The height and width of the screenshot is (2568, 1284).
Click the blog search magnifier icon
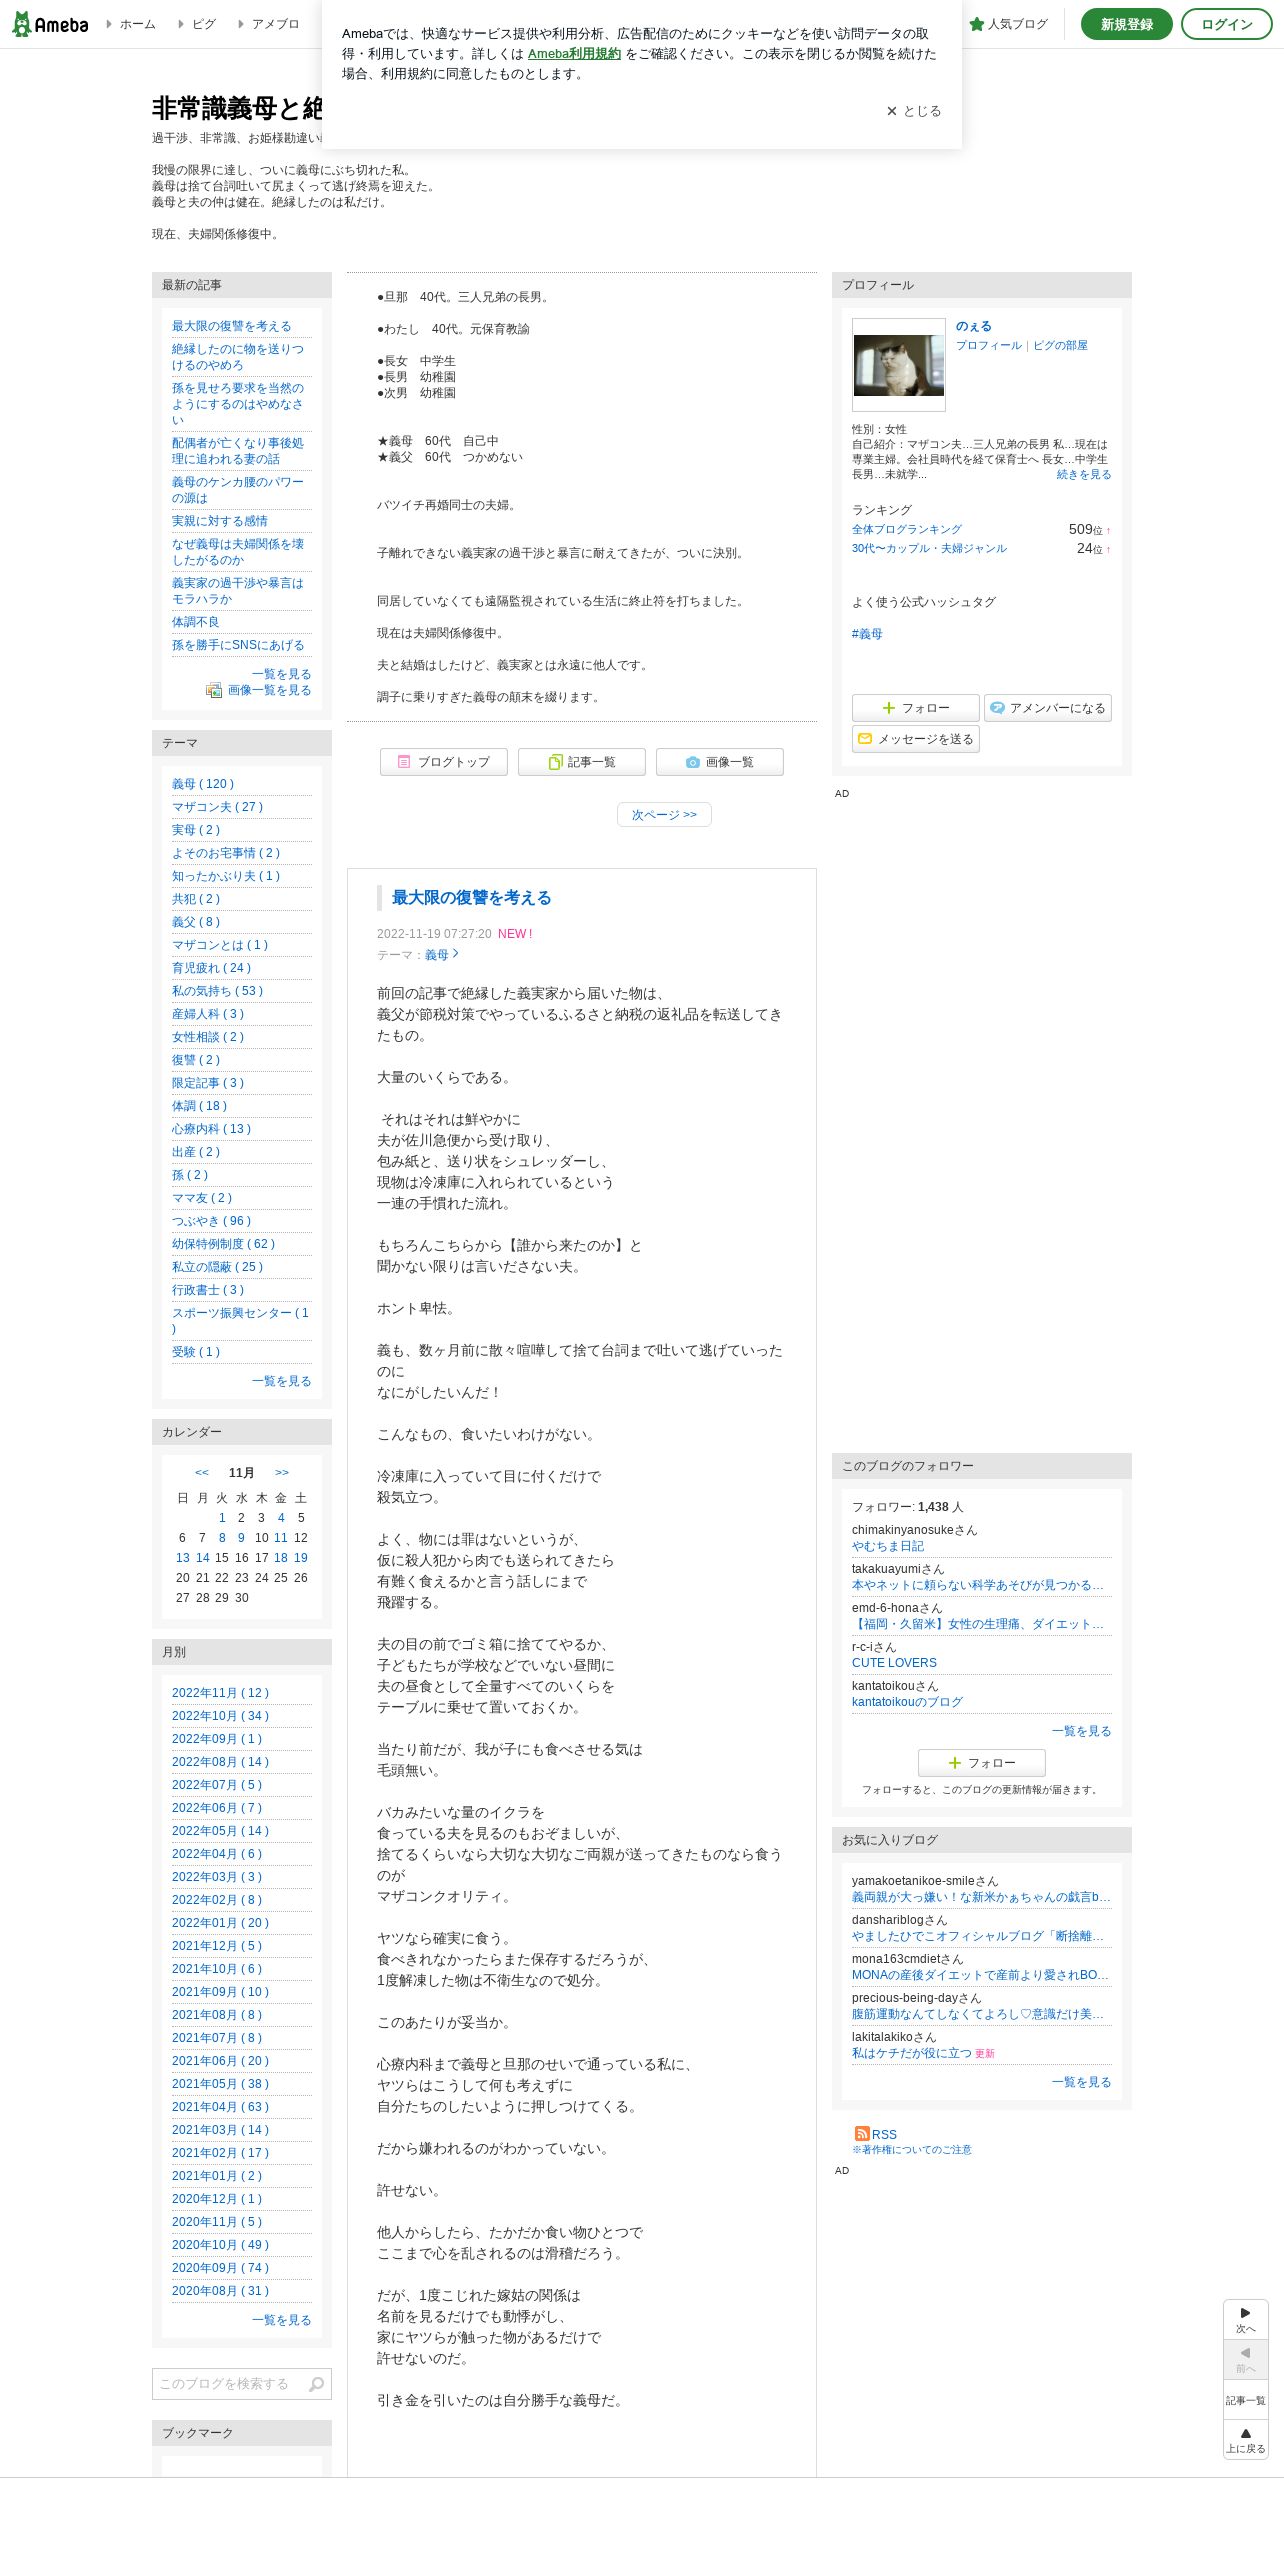(x=317, y=2384)
